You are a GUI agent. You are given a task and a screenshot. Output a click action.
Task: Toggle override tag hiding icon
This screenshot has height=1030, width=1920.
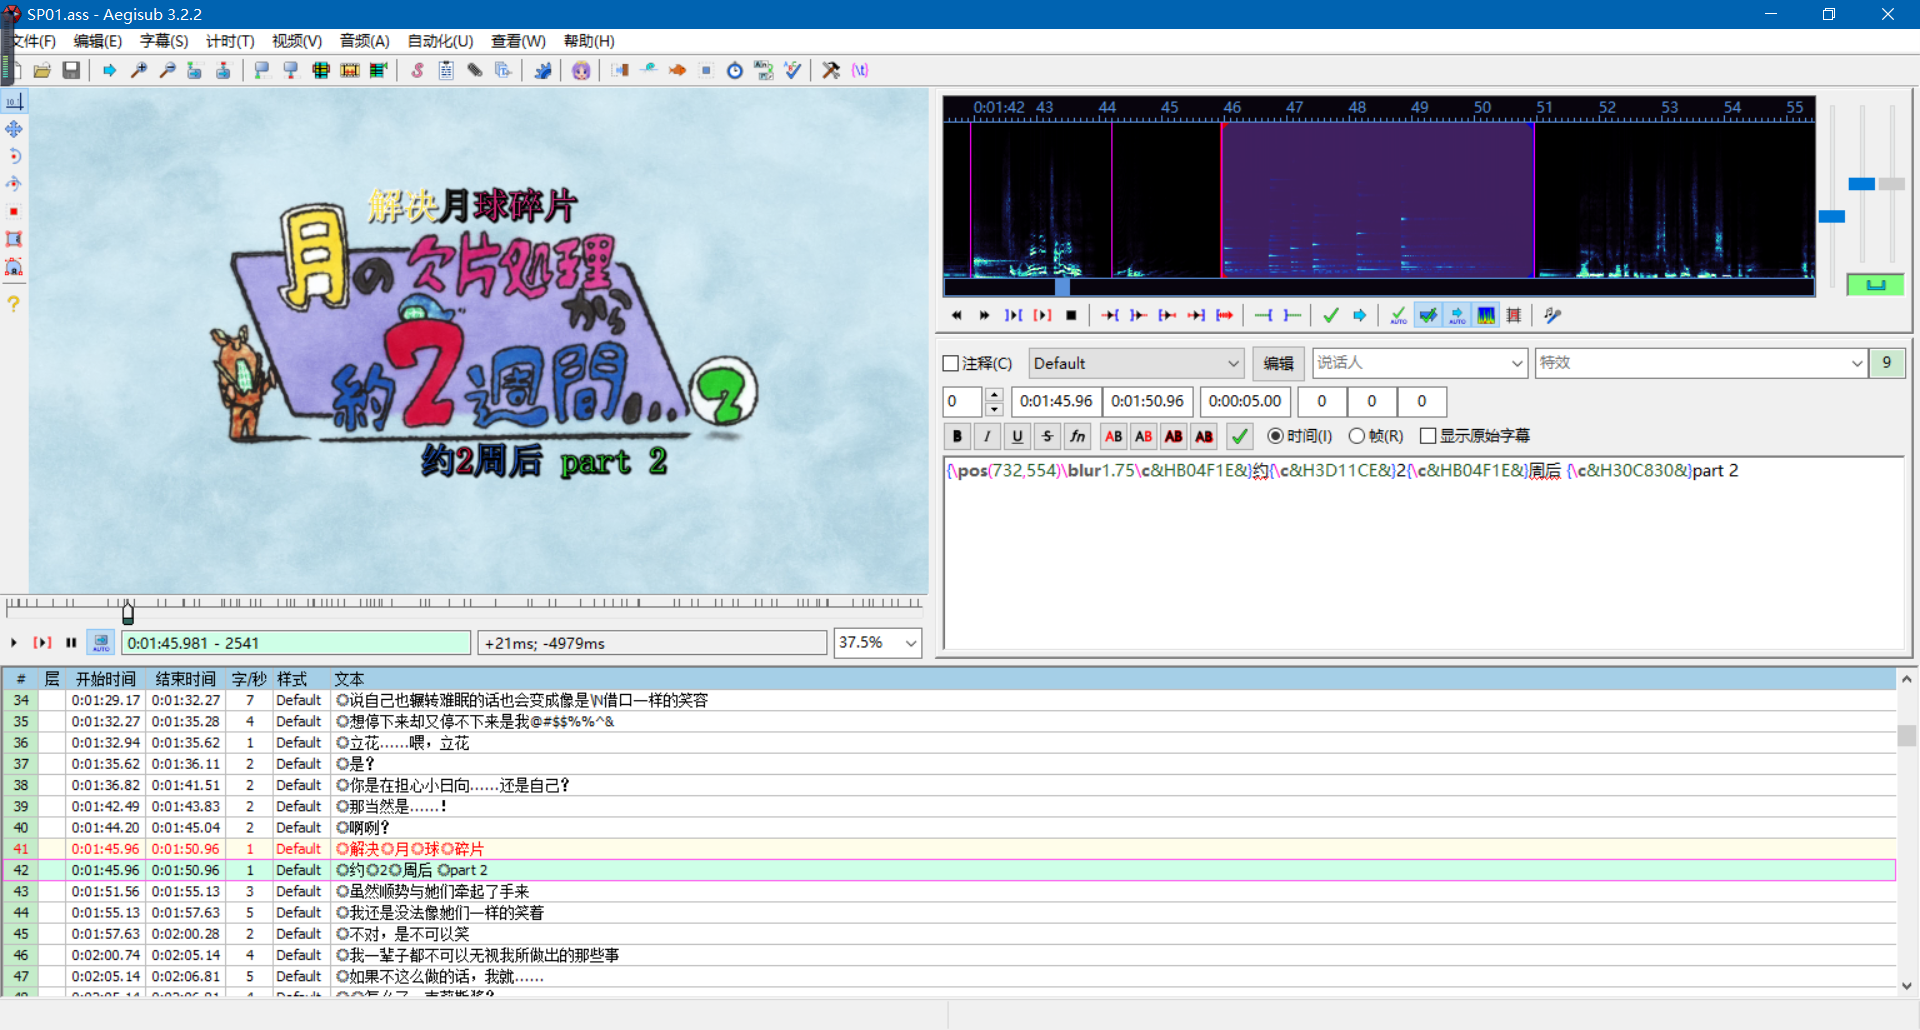[x=860, y=70]
